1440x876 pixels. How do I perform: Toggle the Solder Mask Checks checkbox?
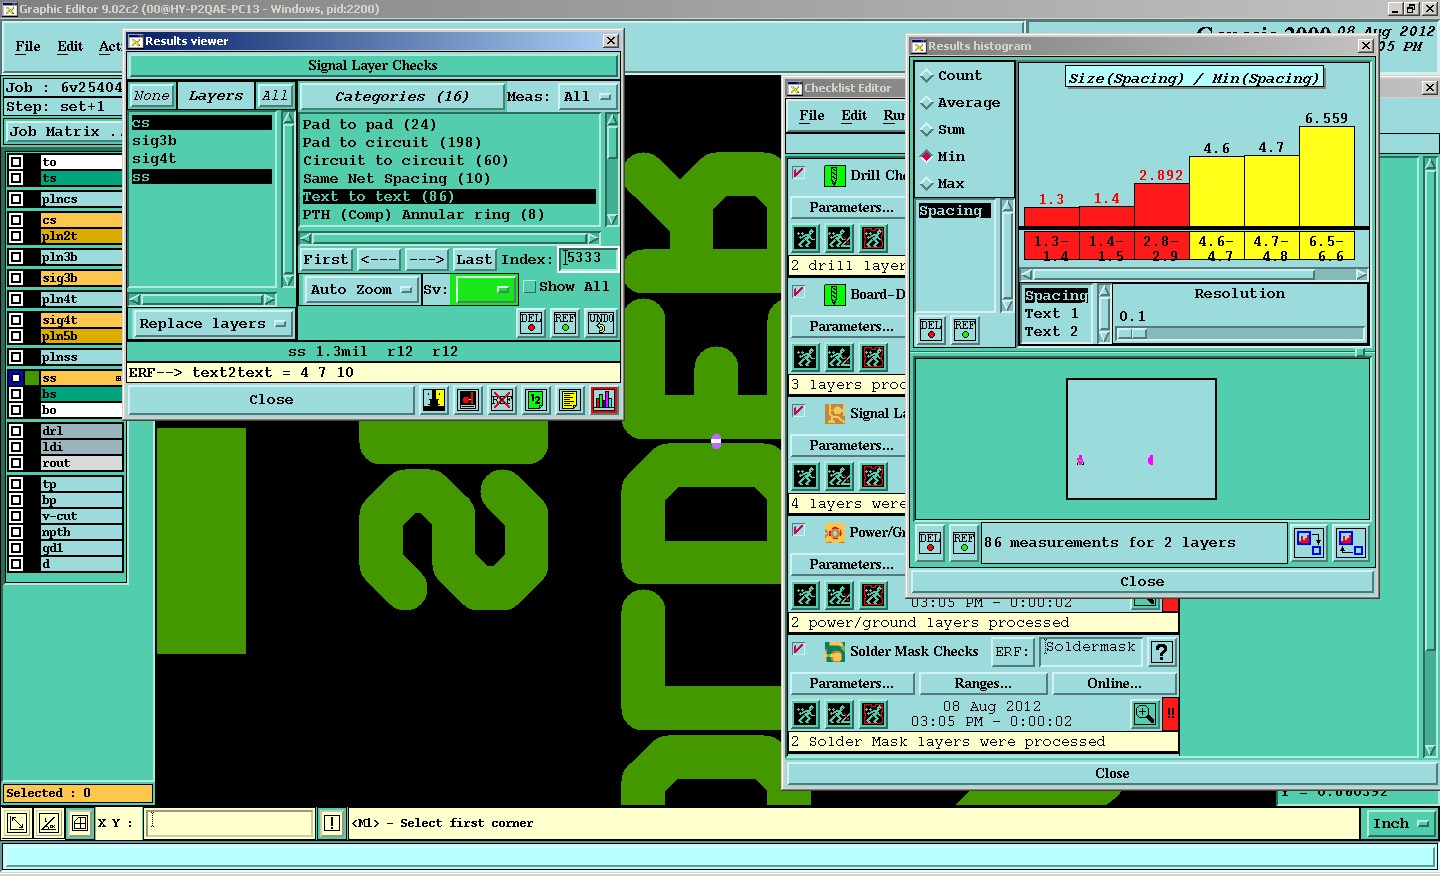point(799,649)
